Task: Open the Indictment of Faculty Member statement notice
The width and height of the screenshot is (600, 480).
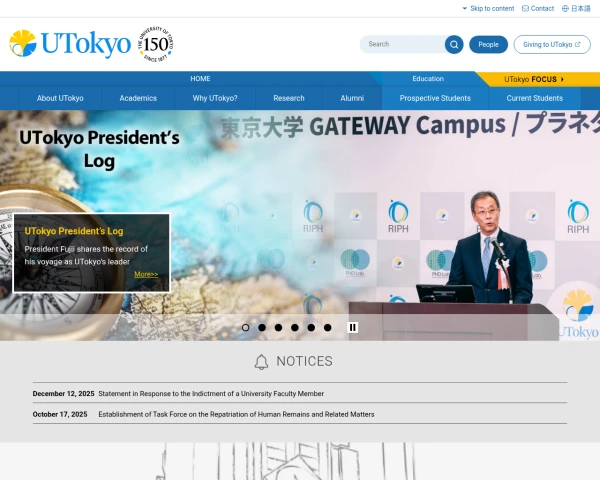Action: 211,393
